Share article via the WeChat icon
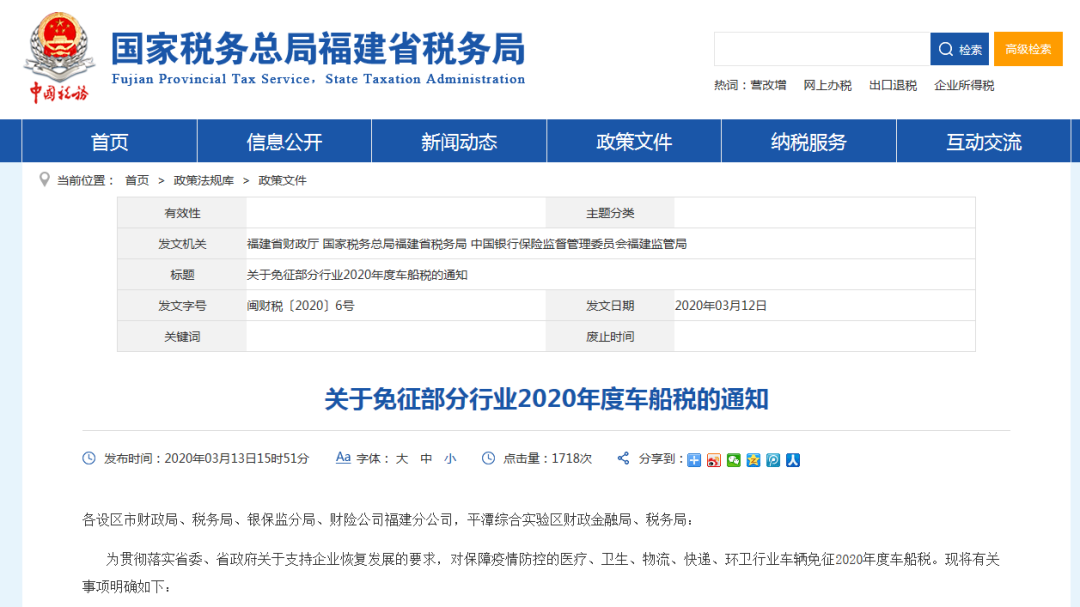Image resolution: width=1080 pixels, height=607 pixels. click(733, 460)
